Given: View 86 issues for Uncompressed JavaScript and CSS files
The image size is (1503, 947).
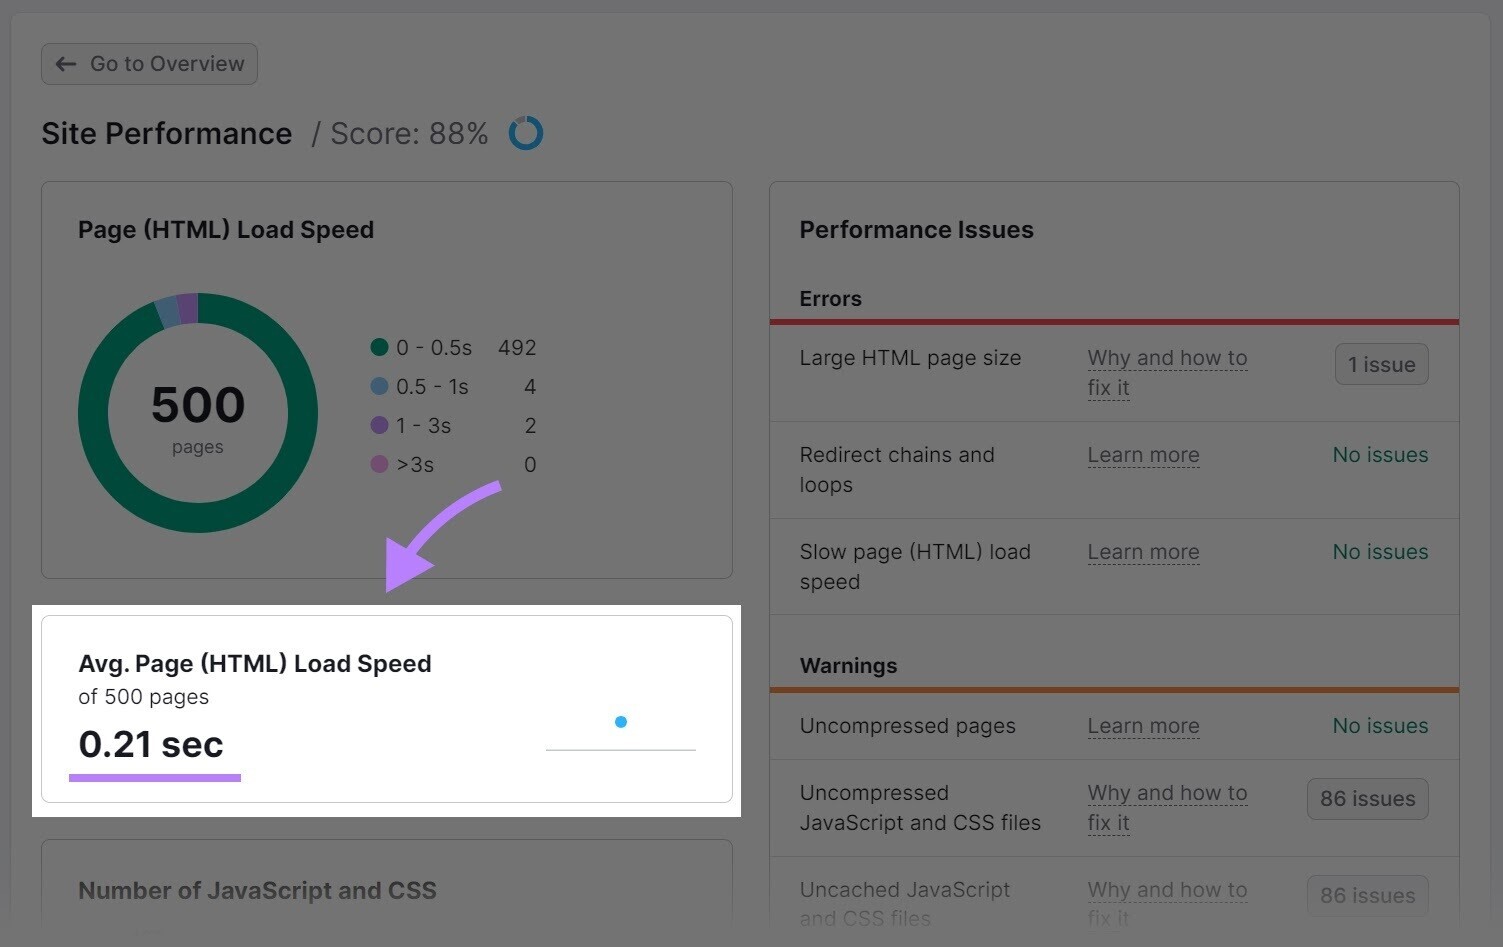Looking at the screenshot, I should tap(1367, 798).
